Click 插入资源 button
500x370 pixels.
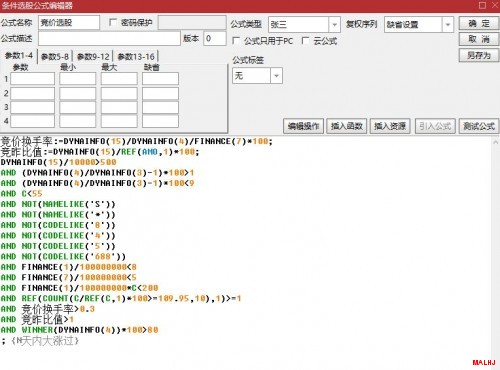coord(390,126)
